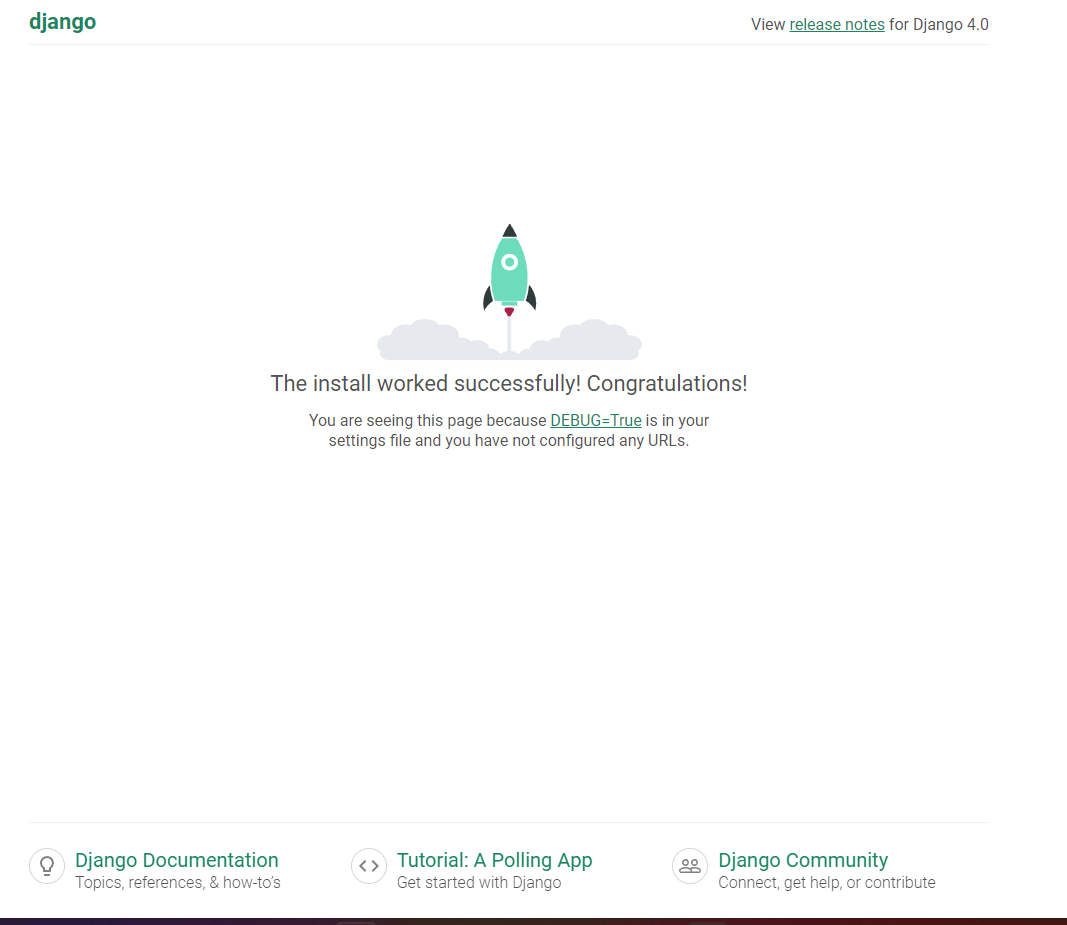Image resolution: width=1067 pixels, height=925 pixels.
Task: Open the release notes link
Action: click(x=836, y=25)
